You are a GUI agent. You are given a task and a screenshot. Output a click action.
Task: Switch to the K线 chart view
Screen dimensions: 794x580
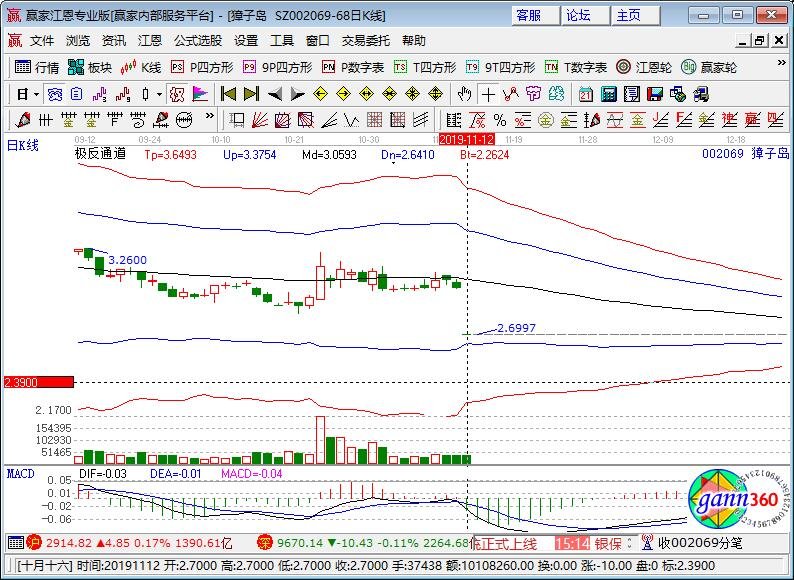(141, 67)
